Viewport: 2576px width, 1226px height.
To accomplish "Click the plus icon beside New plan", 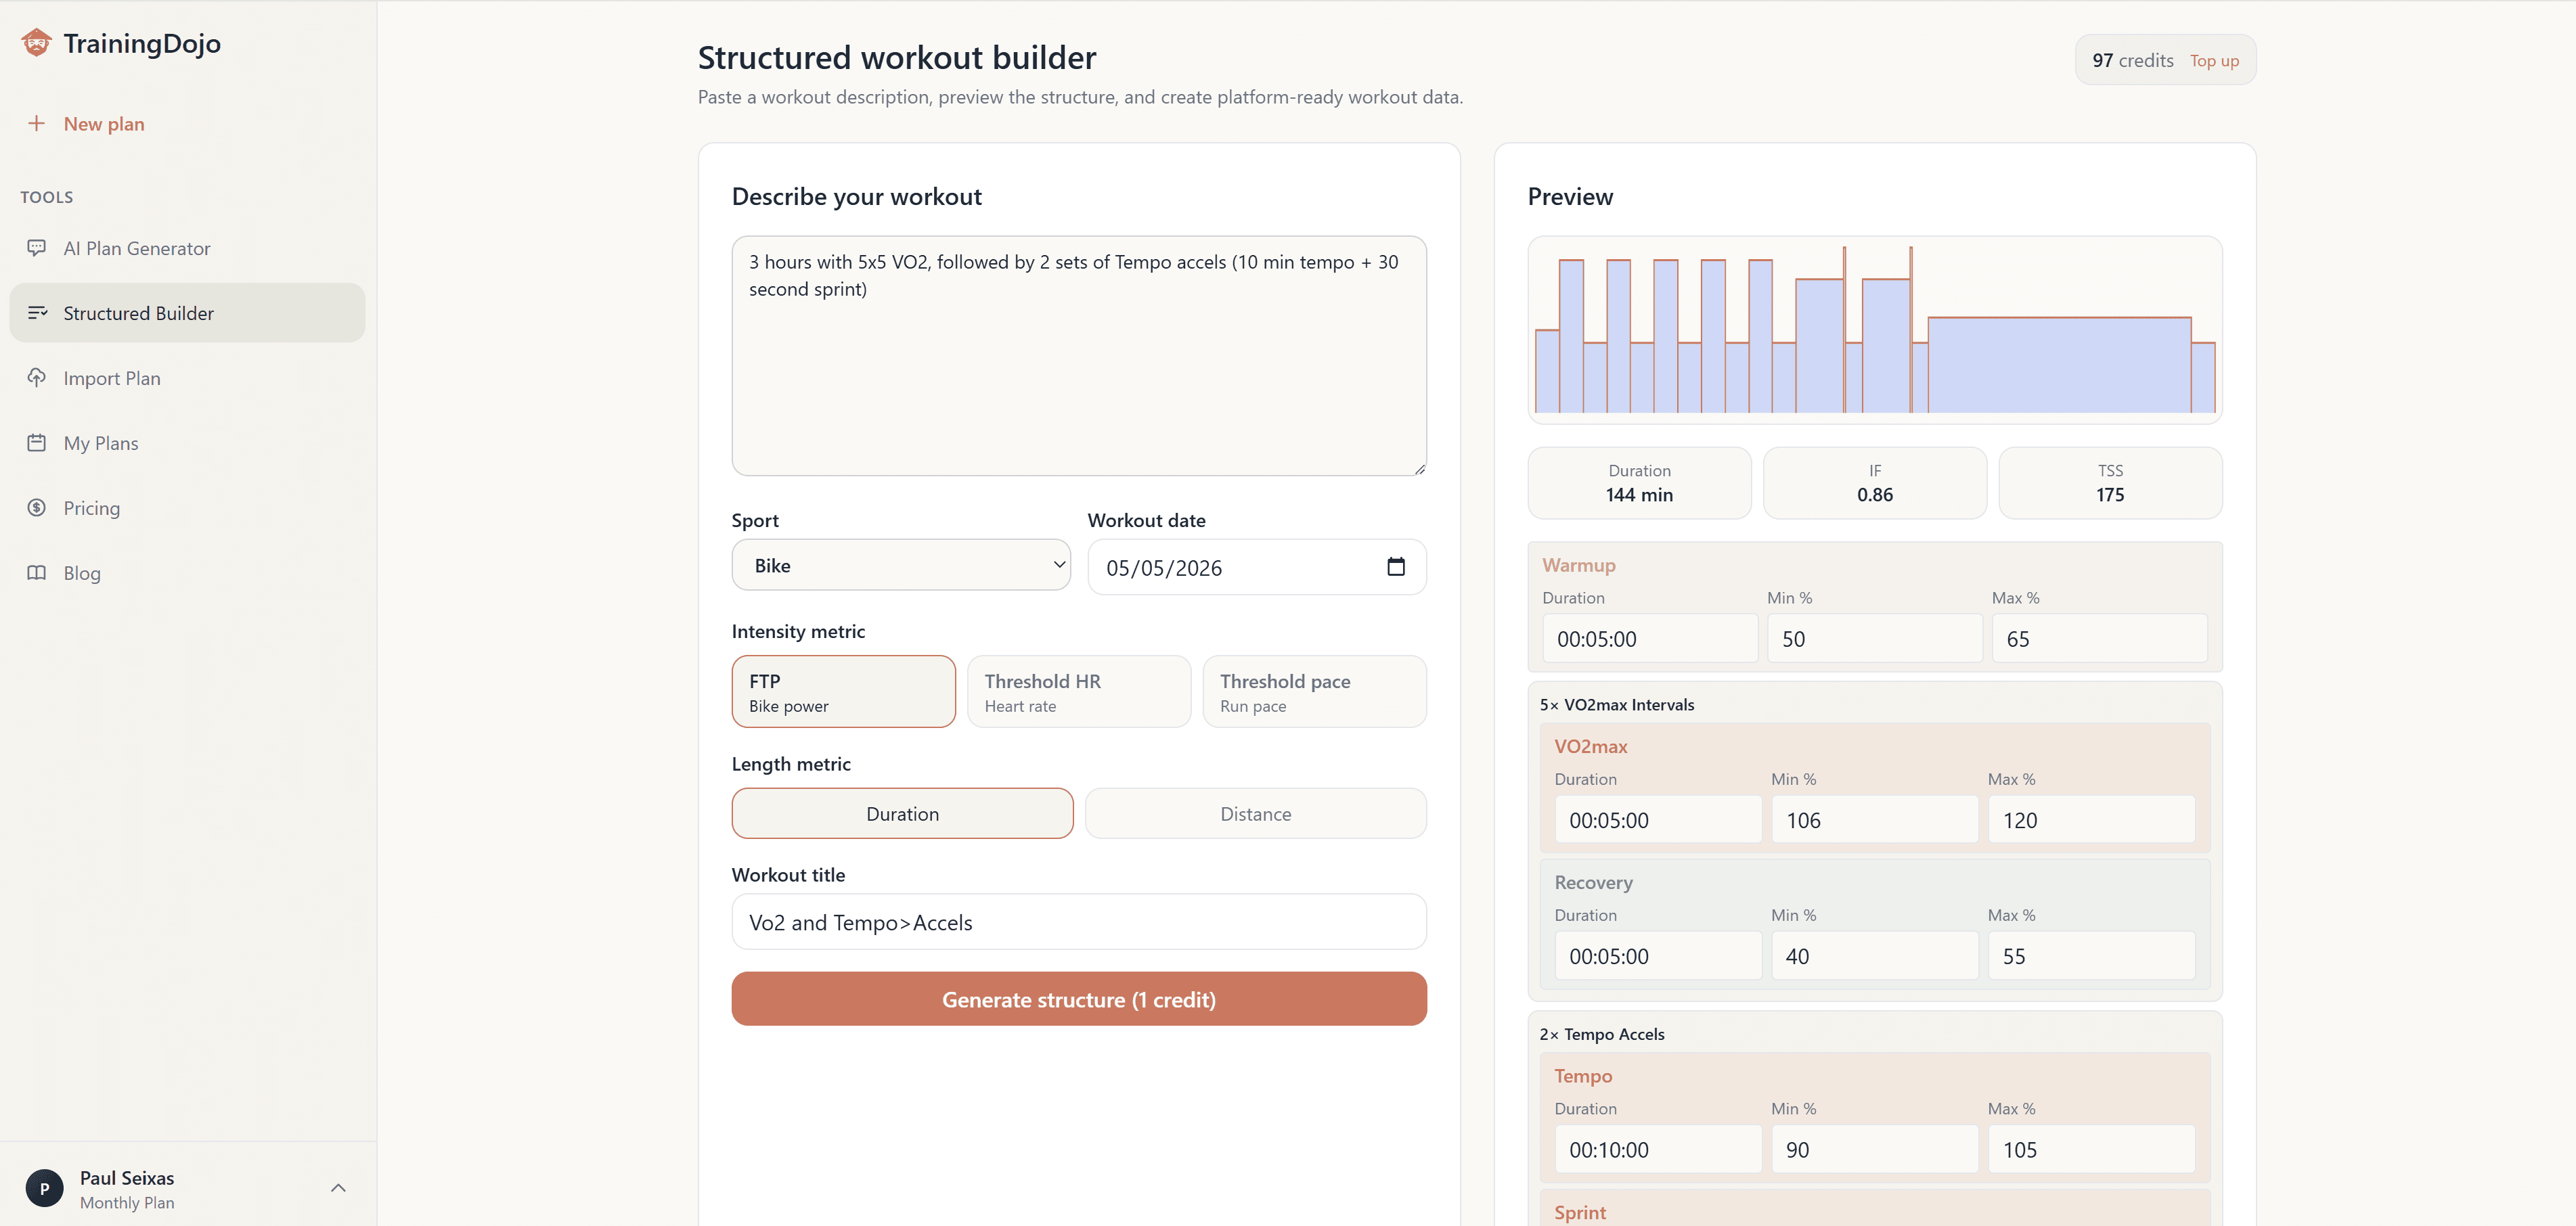I will click(x=37, y=123).
